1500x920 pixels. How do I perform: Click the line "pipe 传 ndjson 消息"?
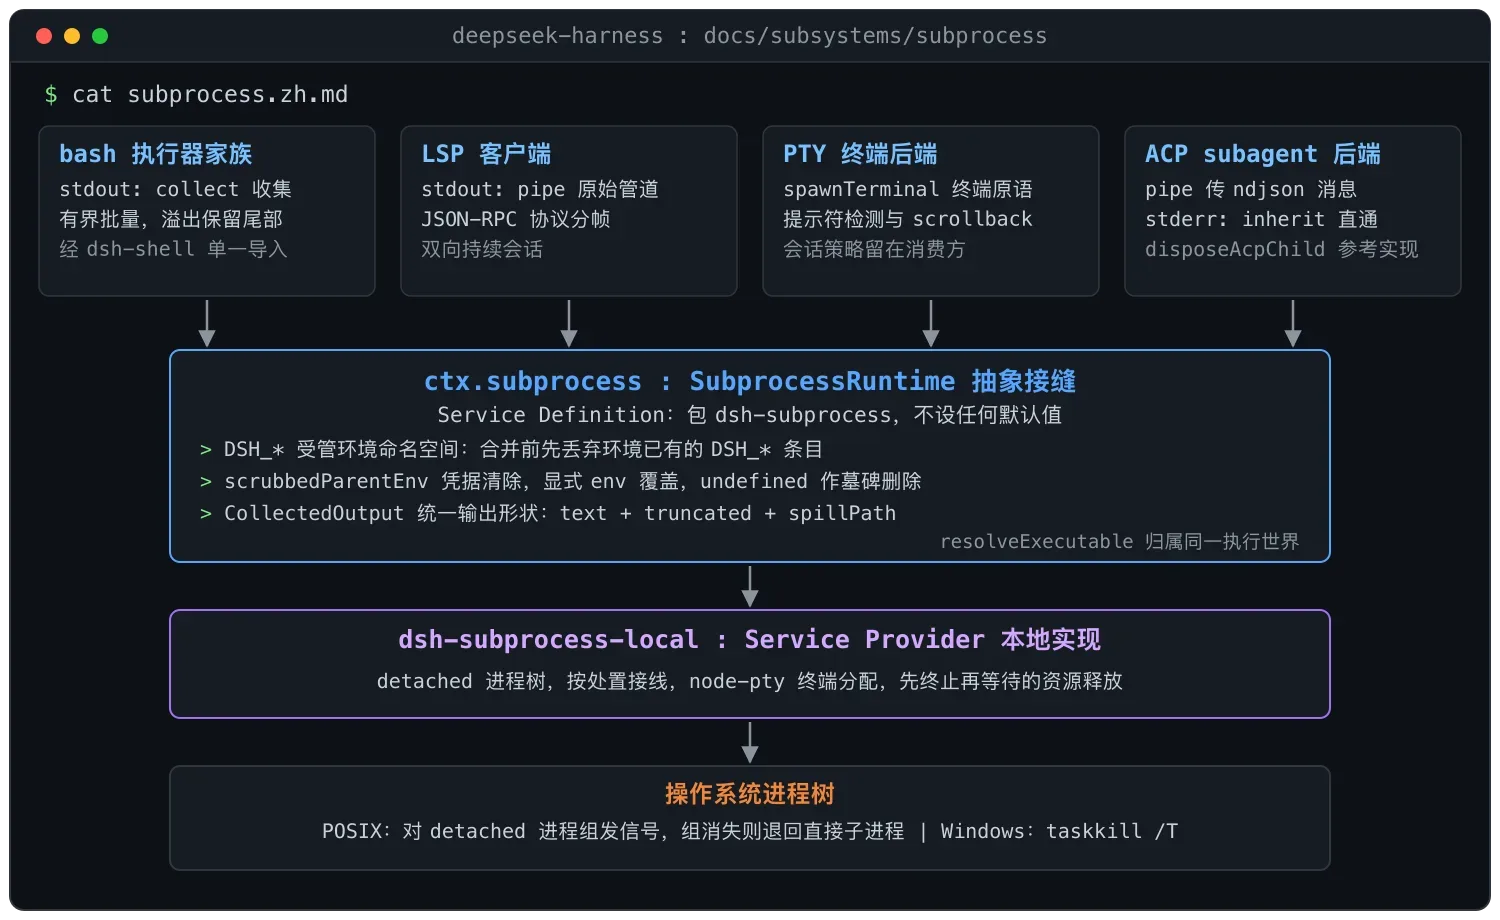tap(1251, 189)
